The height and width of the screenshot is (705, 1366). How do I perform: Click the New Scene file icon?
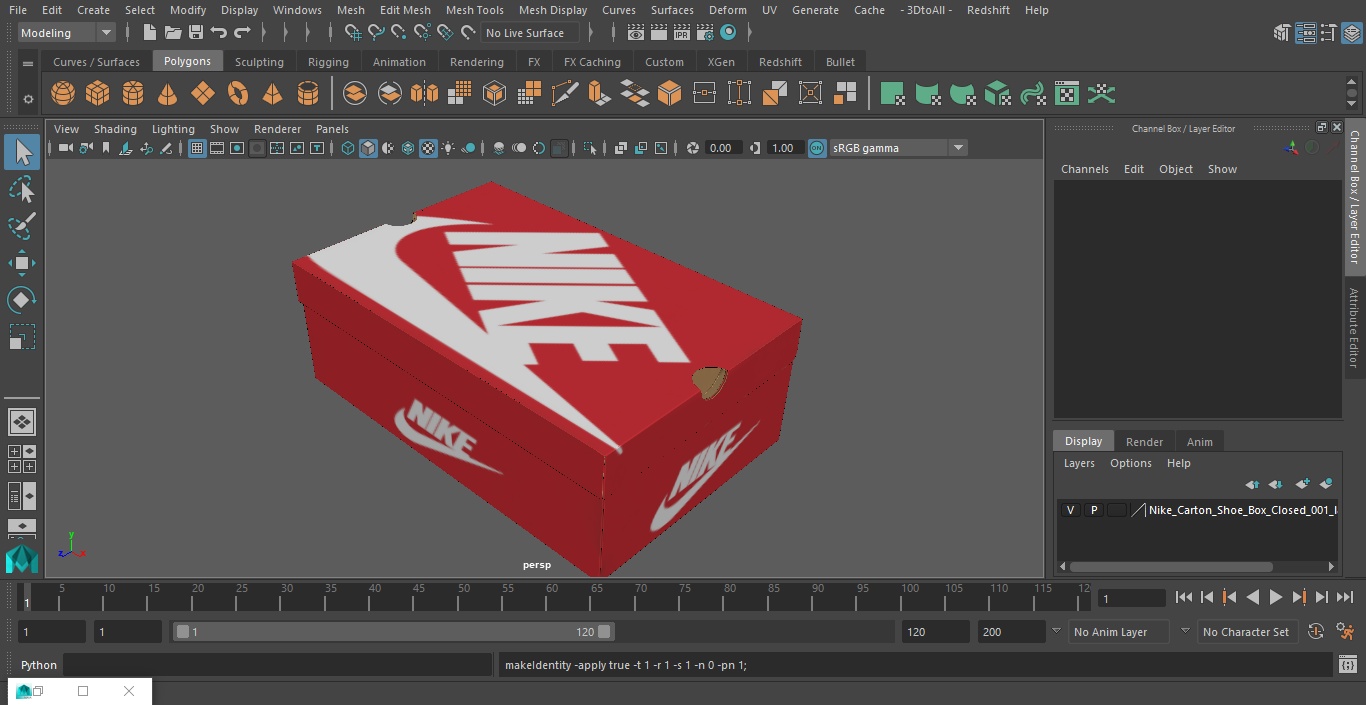(x=149, y=33)
